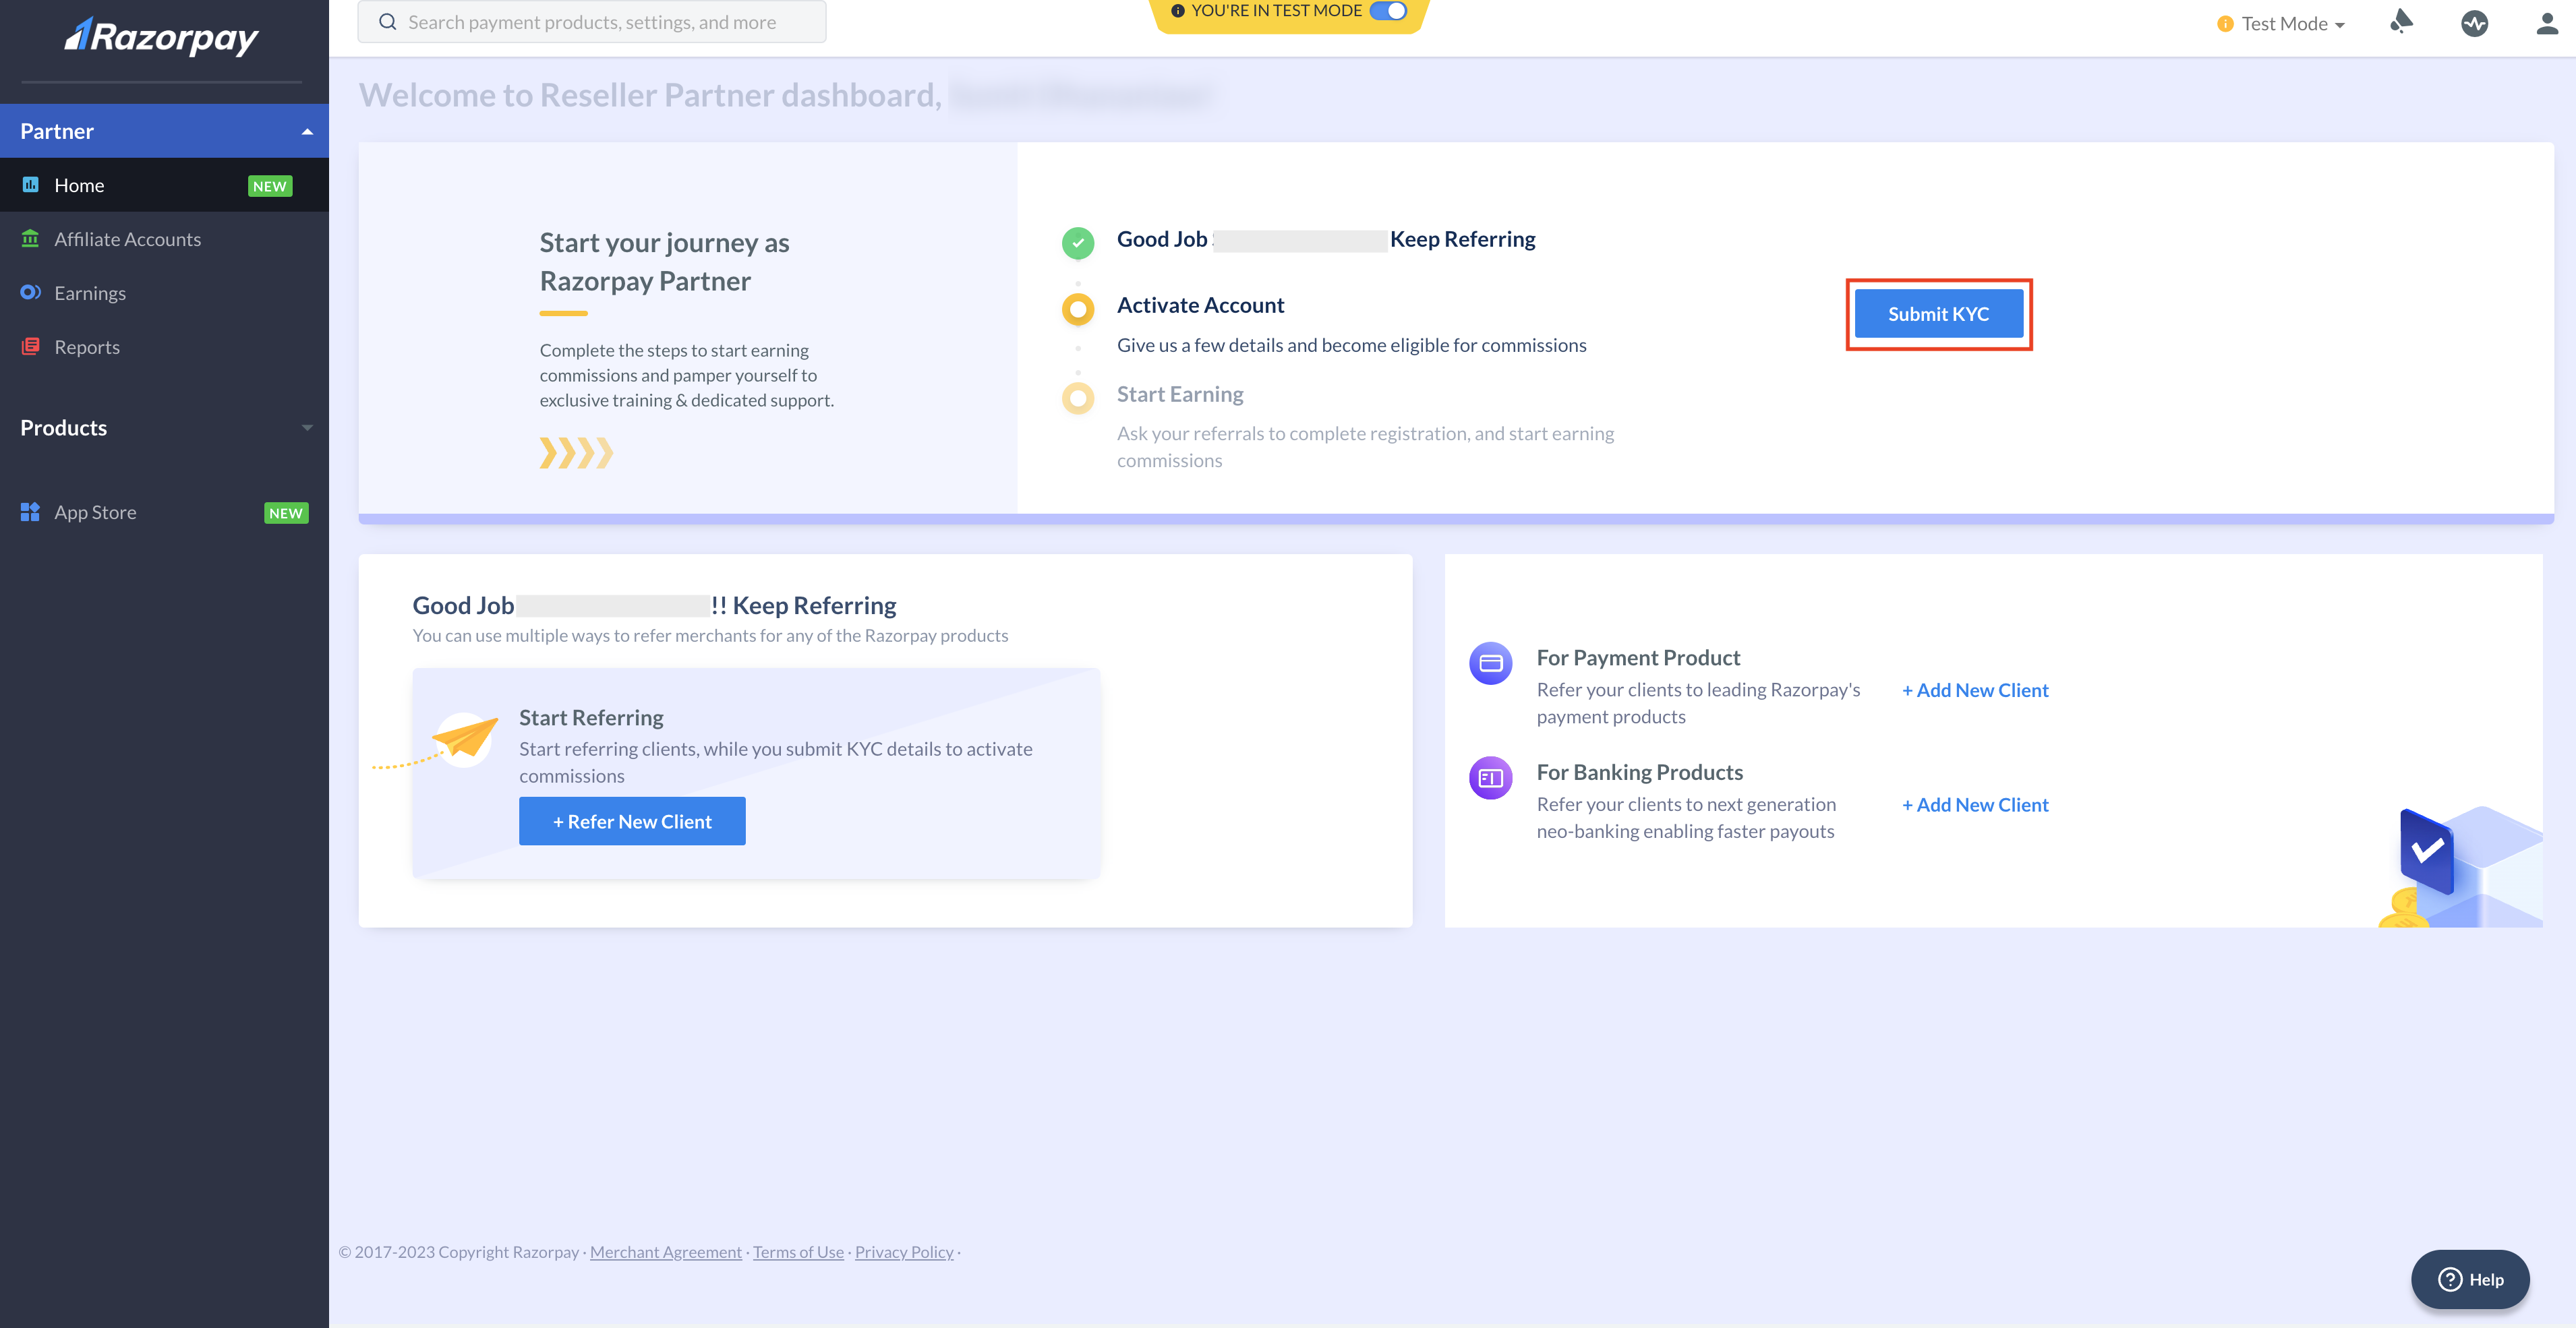Screen dimensions: 2576x1328
Task: Click the Help button bottom right
Action: pyautogui.click(x=2471, y=1279)
